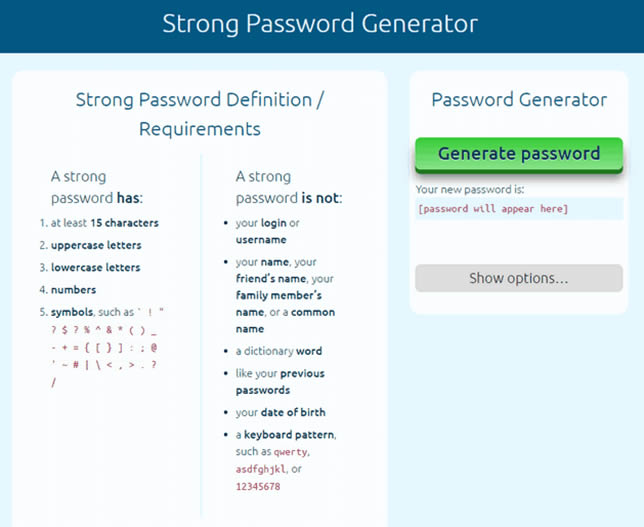Click the Password Generator panel heading

click(x=518, y=100)
